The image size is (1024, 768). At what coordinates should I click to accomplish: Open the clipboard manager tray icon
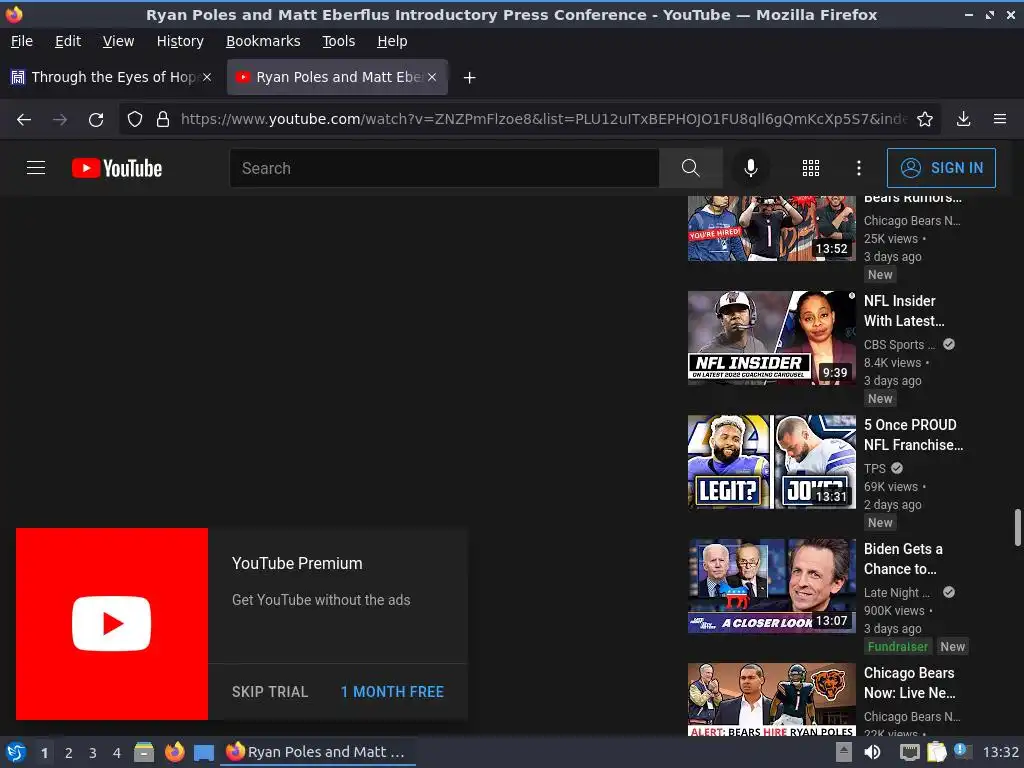tap(936, 752)
